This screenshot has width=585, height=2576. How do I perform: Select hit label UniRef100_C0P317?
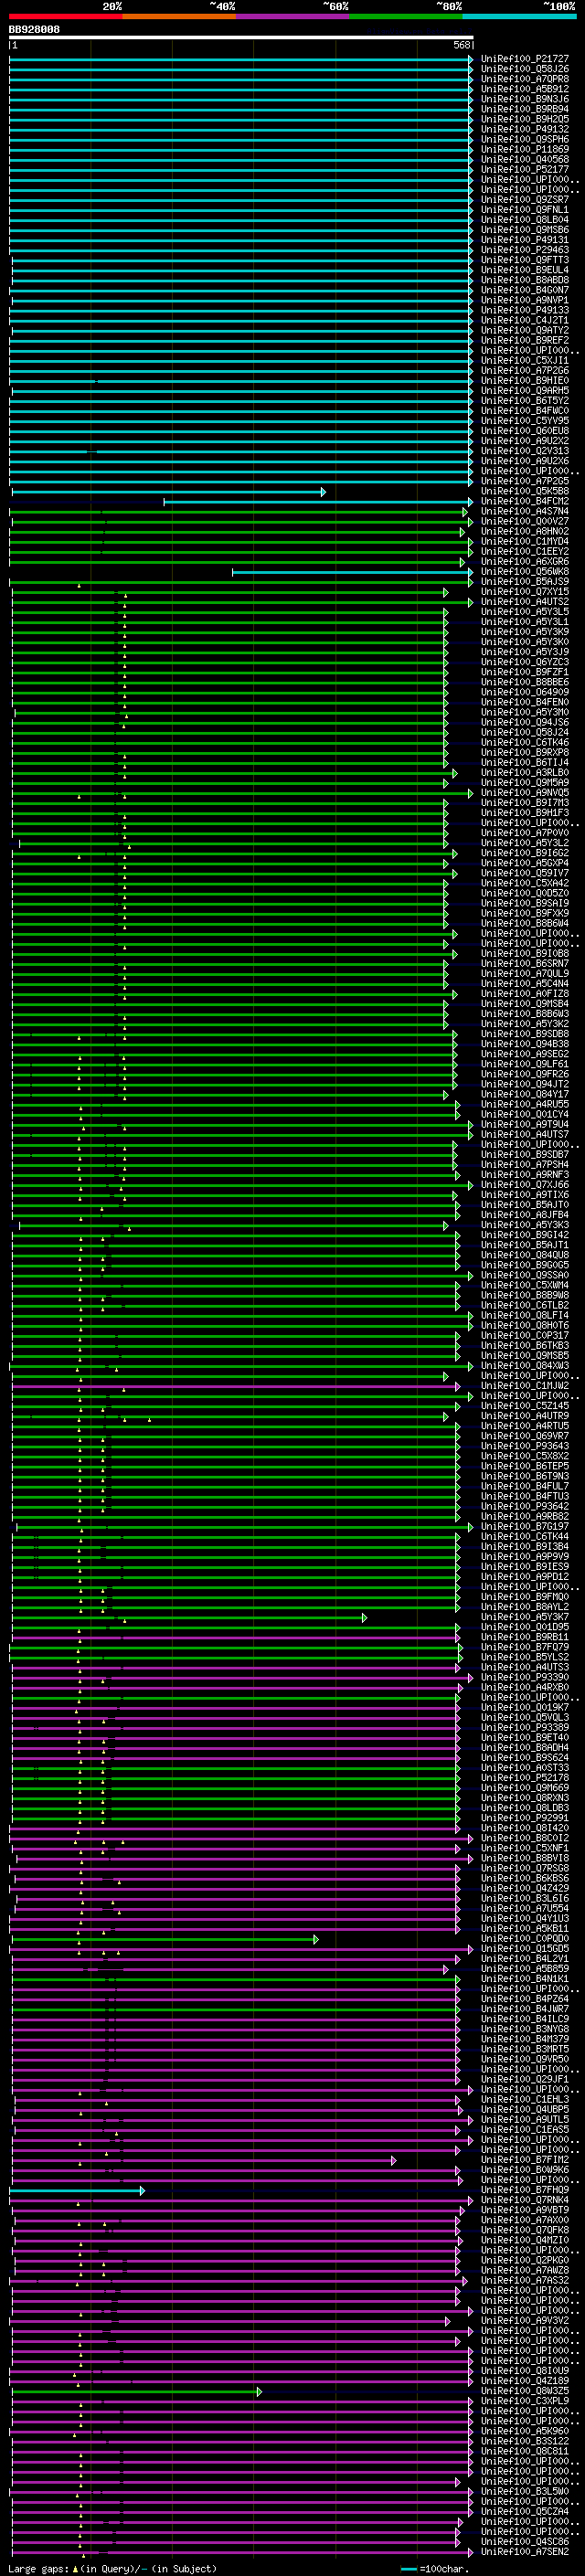524,1336
